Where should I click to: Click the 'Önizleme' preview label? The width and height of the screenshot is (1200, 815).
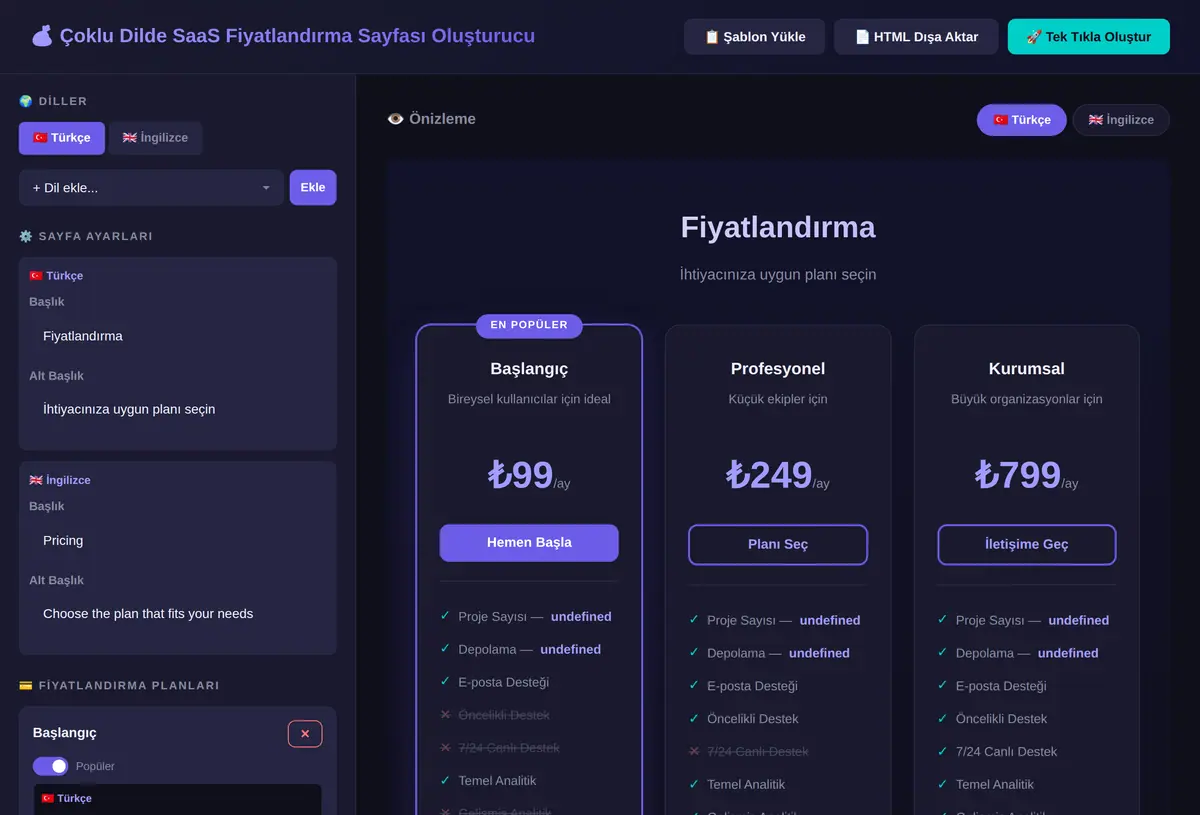[x=432, y=119]
